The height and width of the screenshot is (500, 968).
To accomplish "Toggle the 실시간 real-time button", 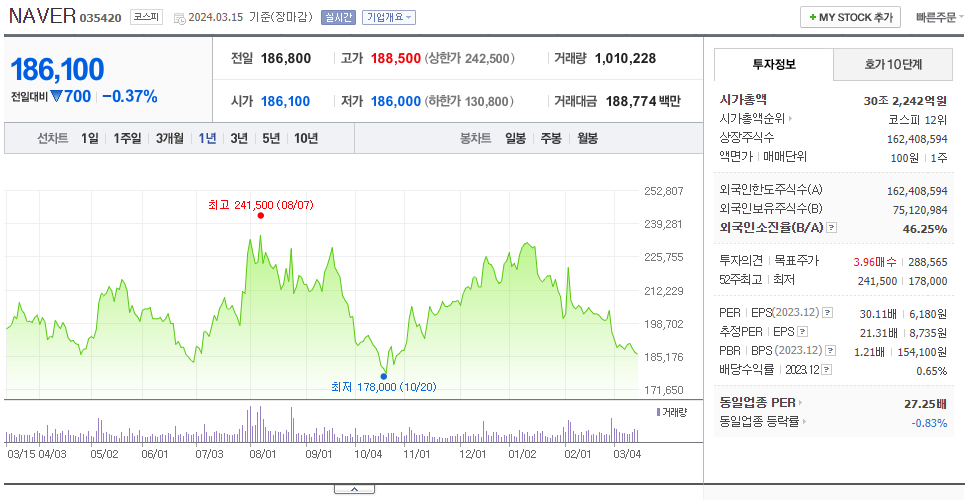I will point(338,17).
